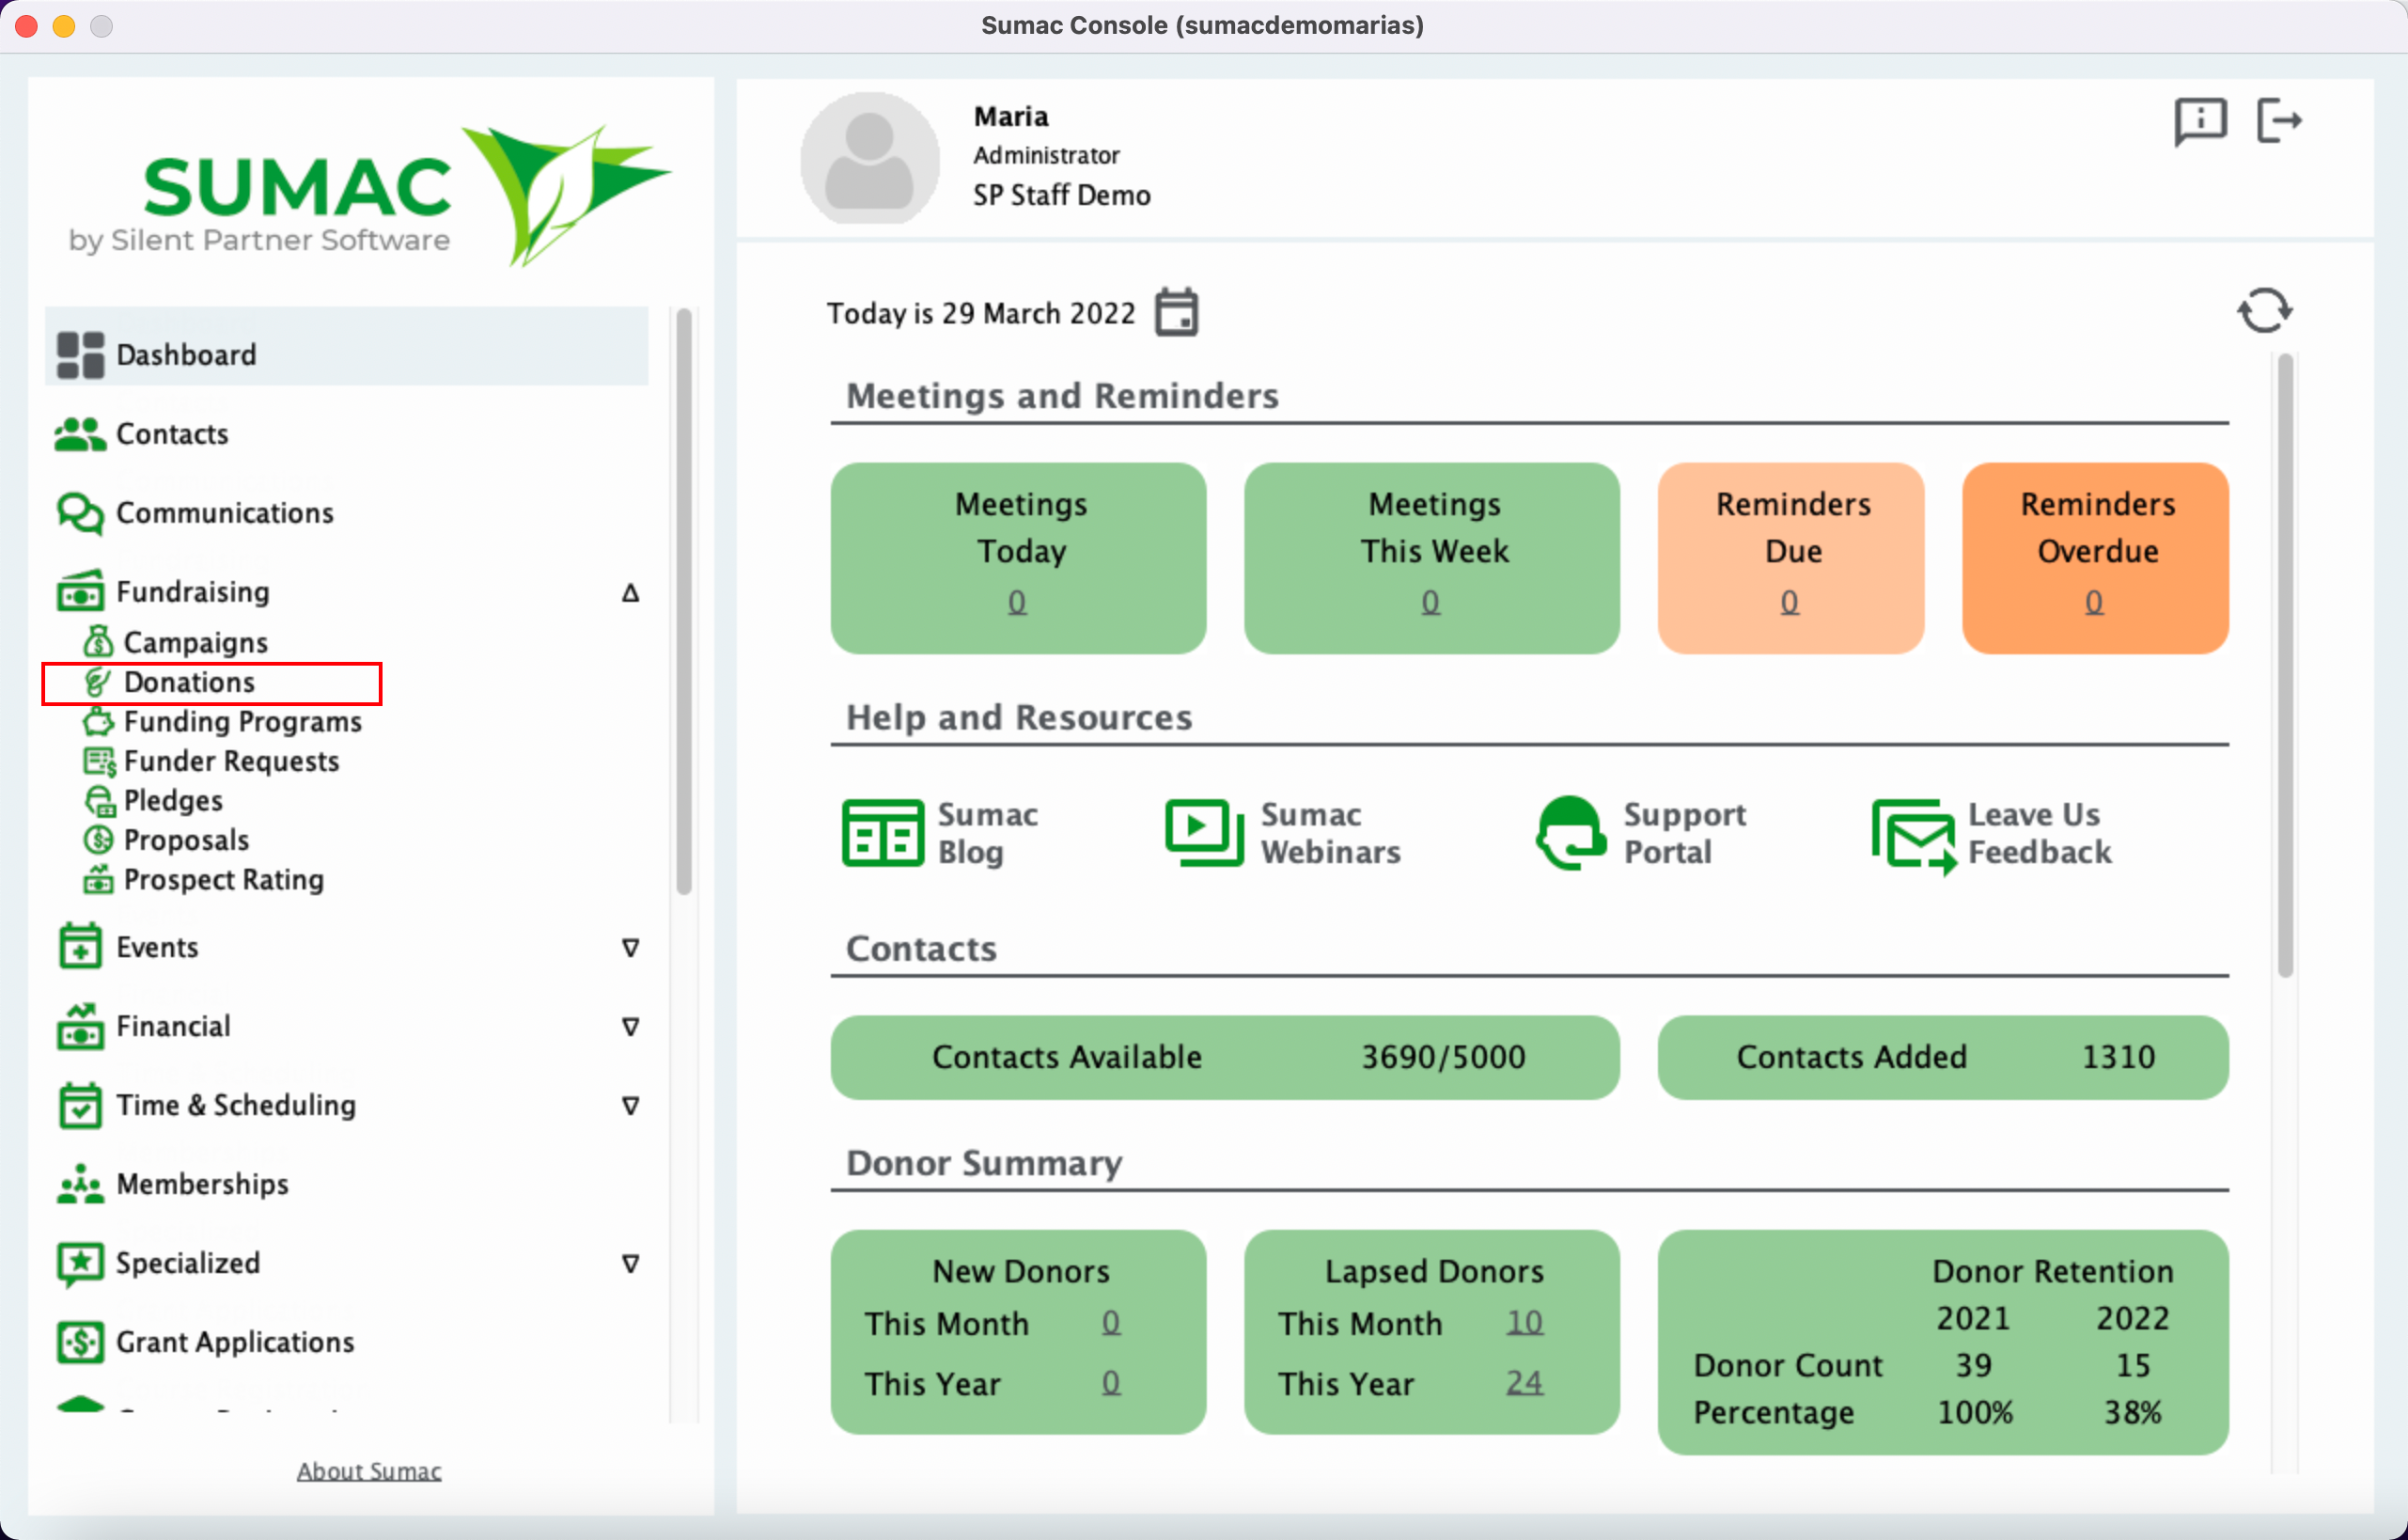The image size is (2408, 1540).
Task: Click the Prospect Rating icon
Action: [98, 879]
